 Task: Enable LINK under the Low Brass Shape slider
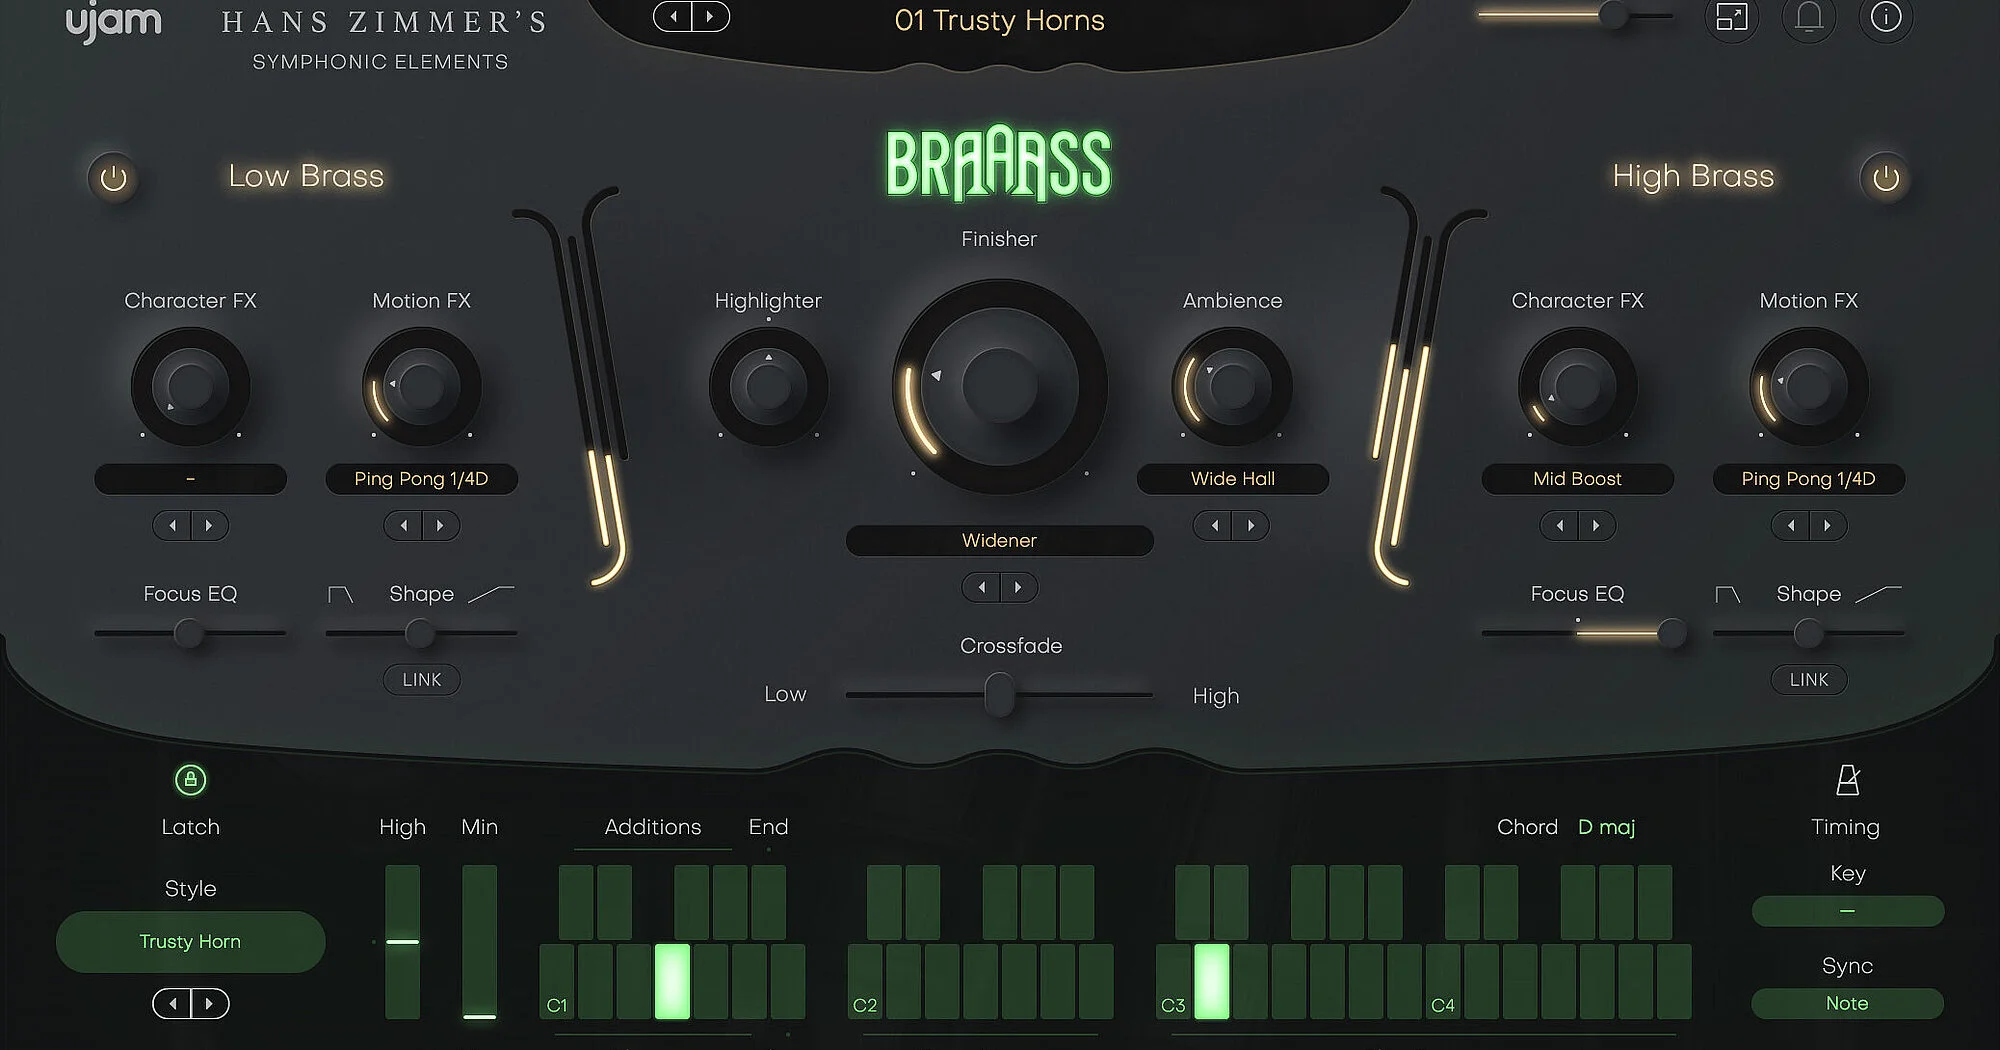coord(421,679)
